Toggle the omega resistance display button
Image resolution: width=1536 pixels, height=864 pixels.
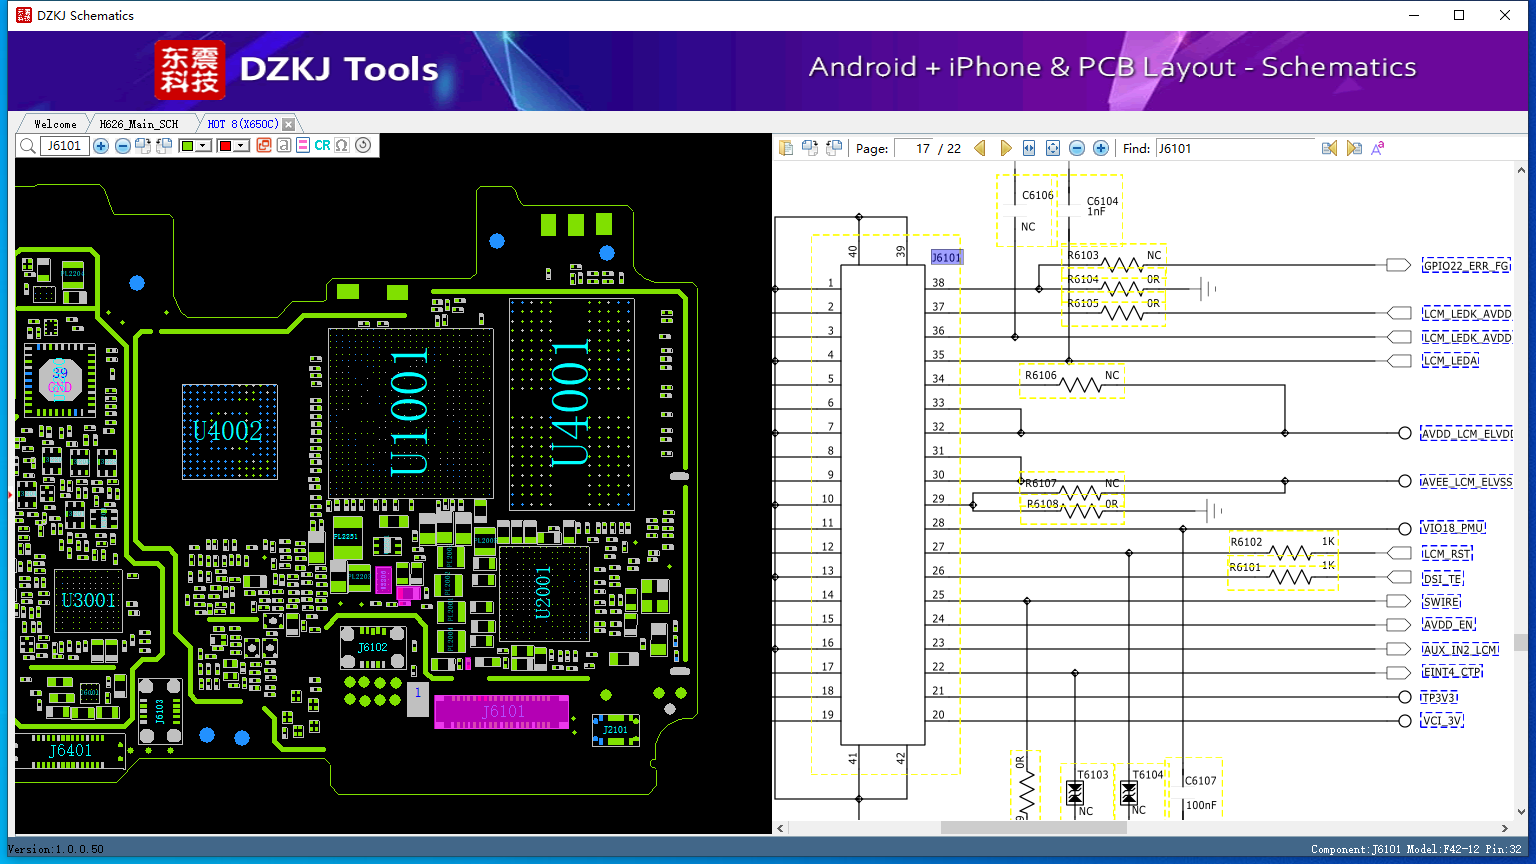coord(342,146)
